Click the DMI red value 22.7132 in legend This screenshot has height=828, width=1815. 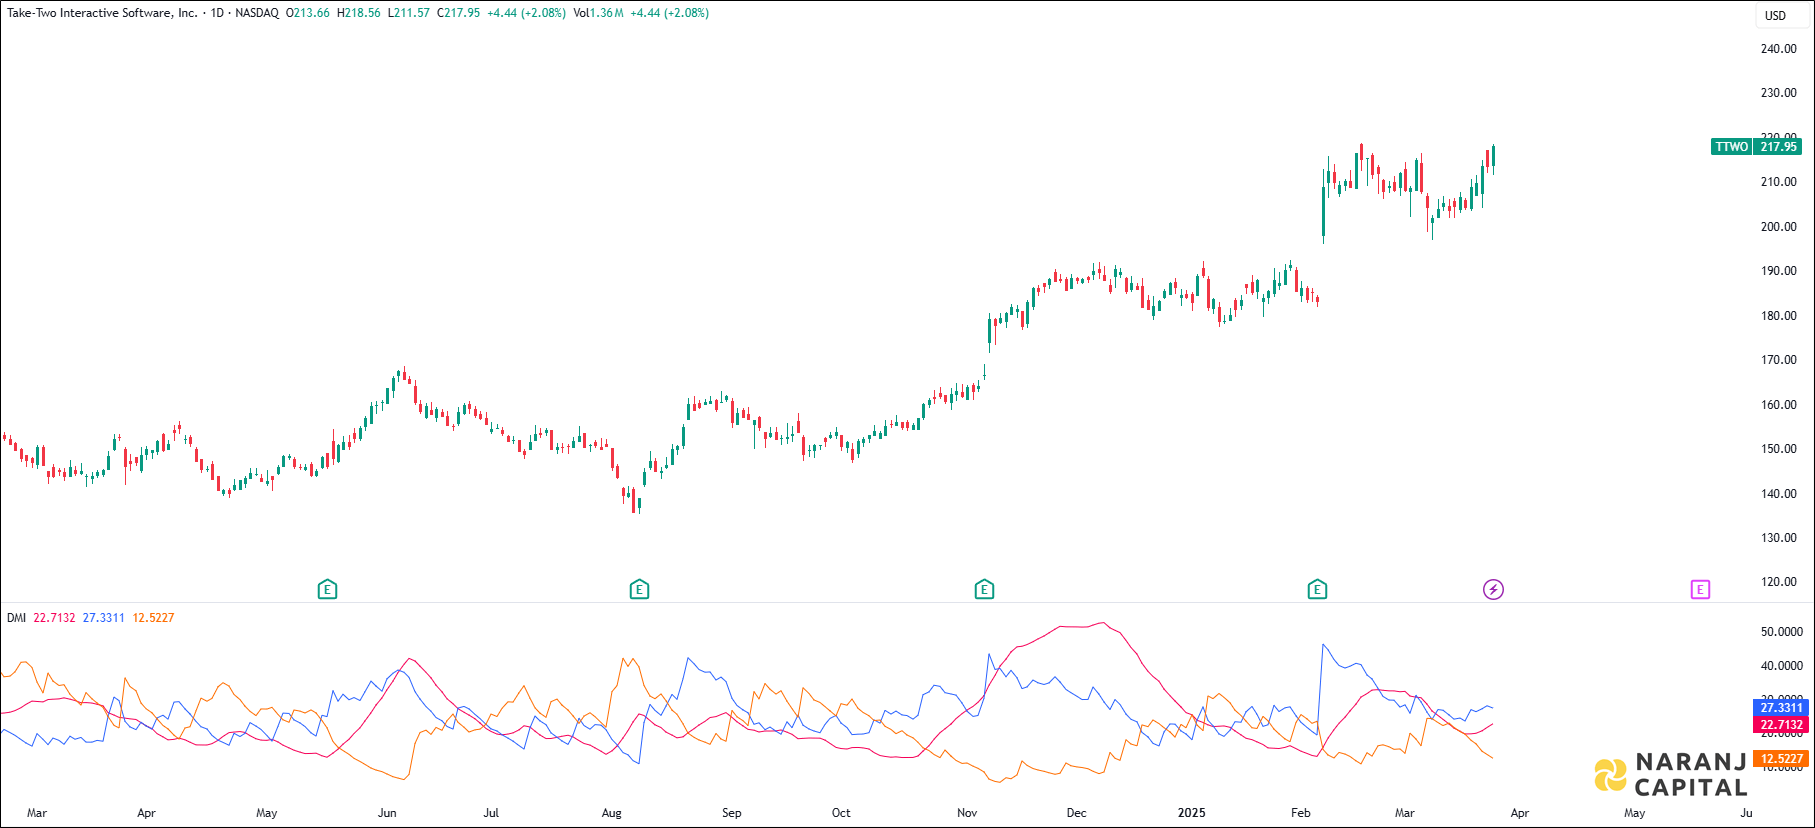click(54, 618)
